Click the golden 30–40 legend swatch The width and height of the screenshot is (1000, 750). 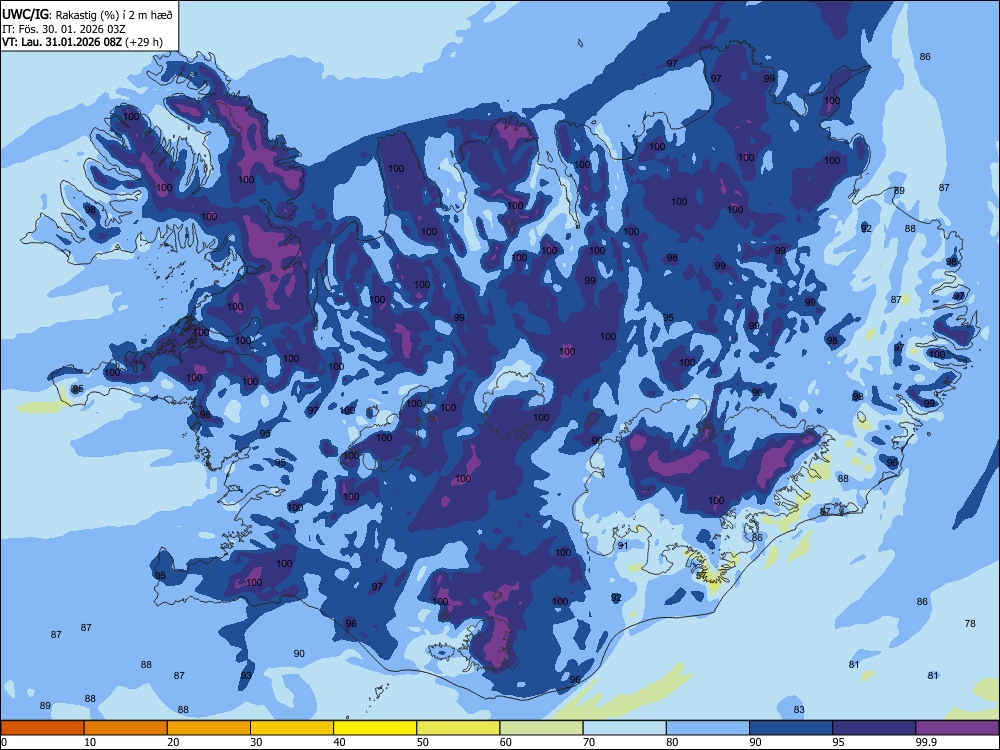point(292,728)
